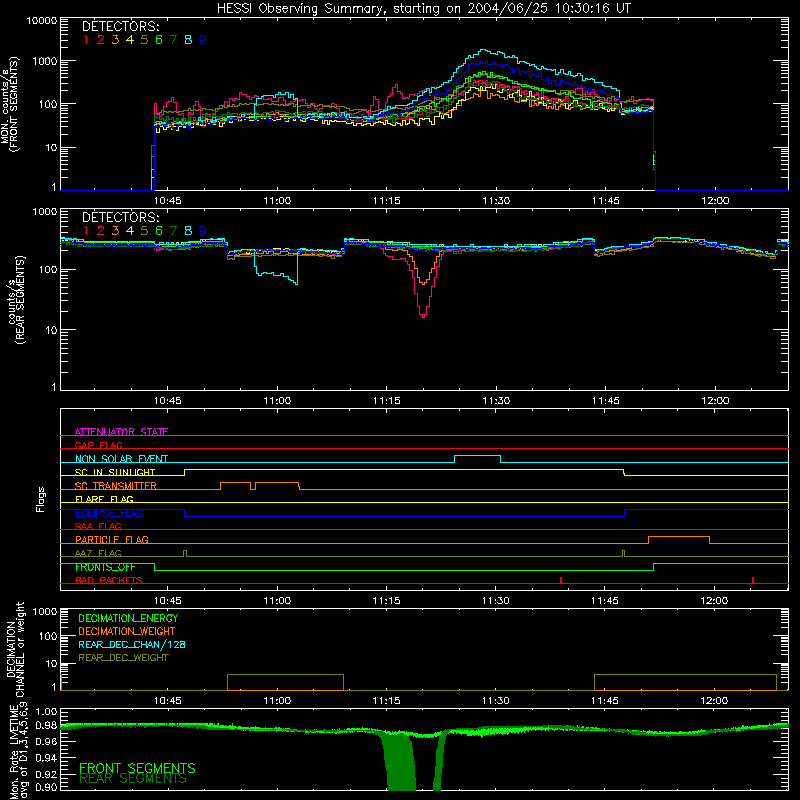Click detector number 8 in the front segments legend

point(188,40)
